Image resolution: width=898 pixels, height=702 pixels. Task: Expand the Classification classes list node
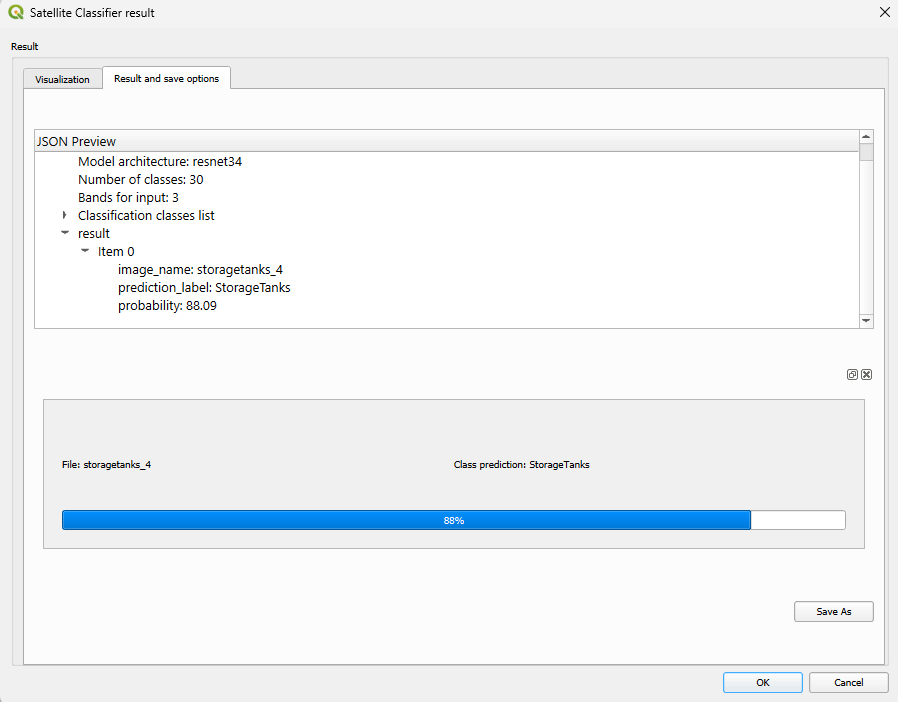pos(65,215)
